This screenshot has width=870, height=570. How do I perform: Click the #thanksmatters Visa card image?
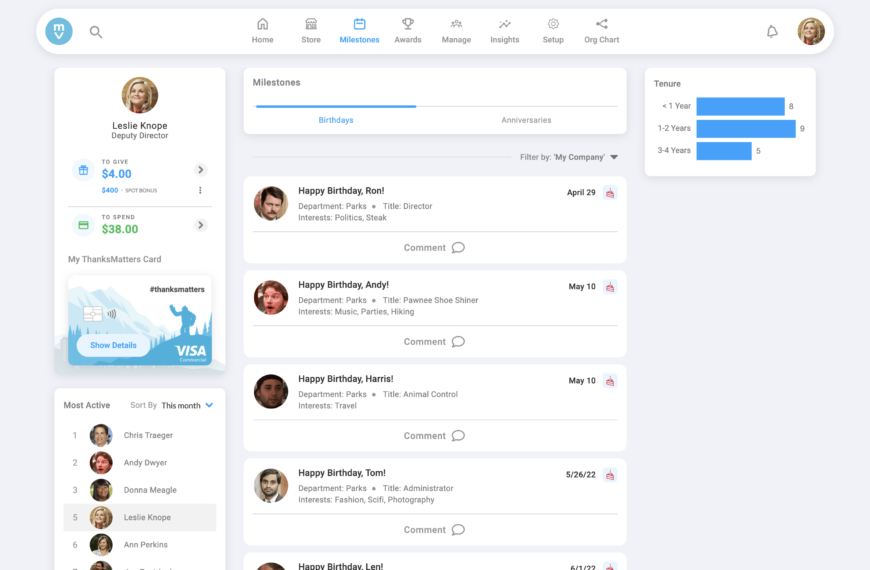(140, 320)
